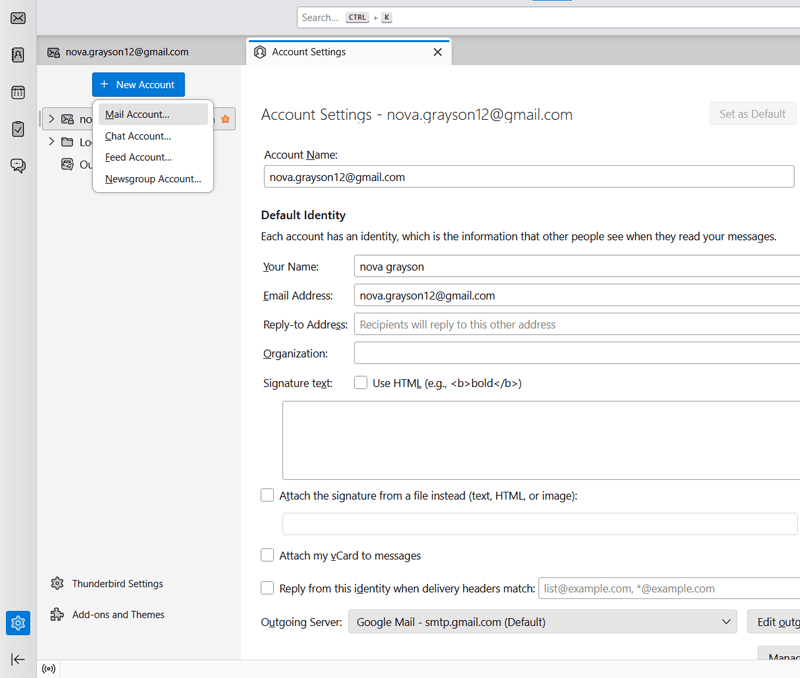Viewport: 800px width, 678px height.
Task: Click the settings gear in the spaces toolbar
Action: pyautogui.click(x=17, y=623)
